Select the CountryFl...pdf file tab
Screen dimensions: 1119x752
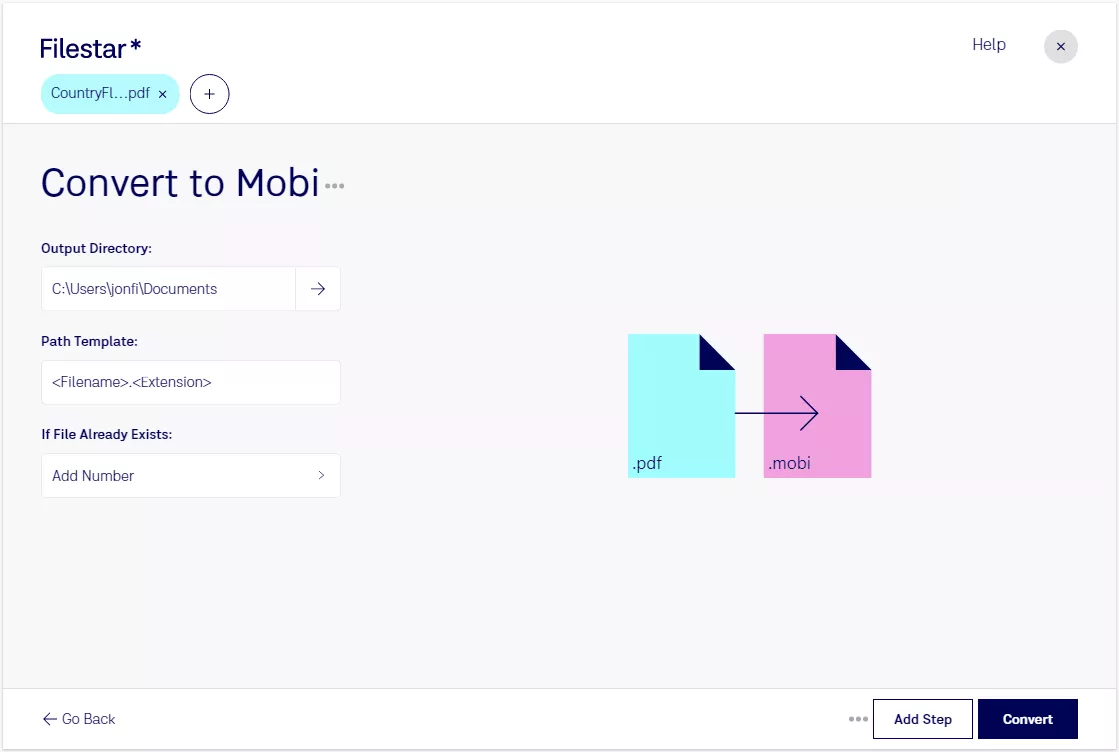(x=100, y=93)
